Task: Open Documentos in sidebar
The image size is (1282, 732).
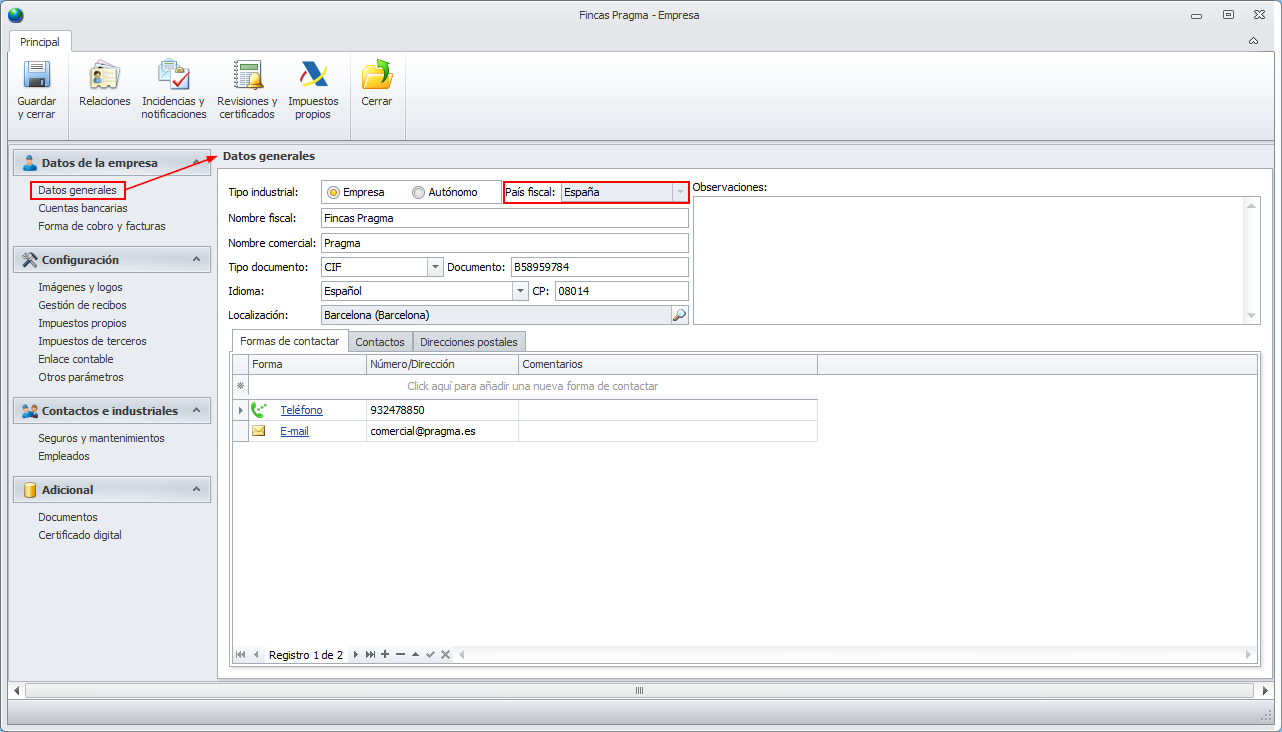Action: point(68,517)
